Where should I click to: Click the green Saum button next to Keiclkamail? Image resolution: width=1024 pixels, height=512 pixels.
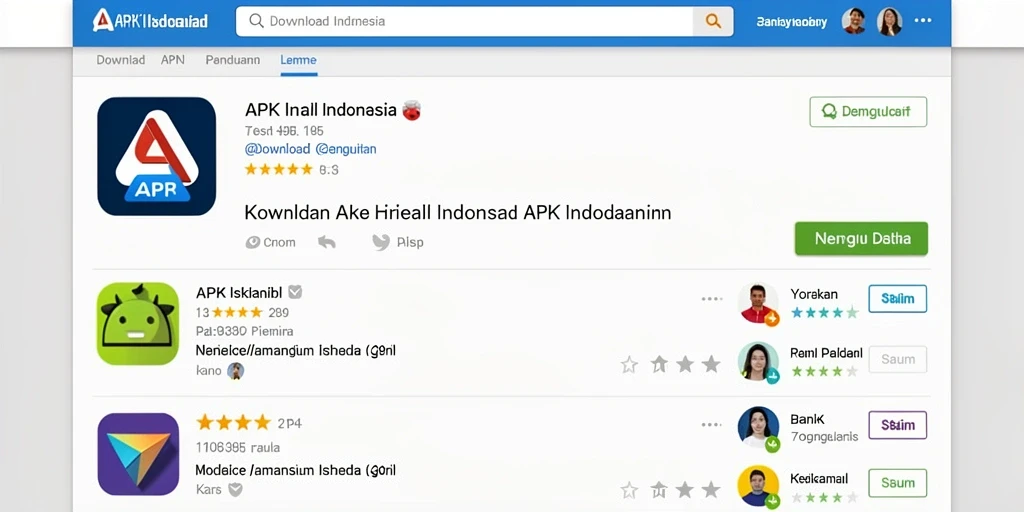click(x=897, y=483)
